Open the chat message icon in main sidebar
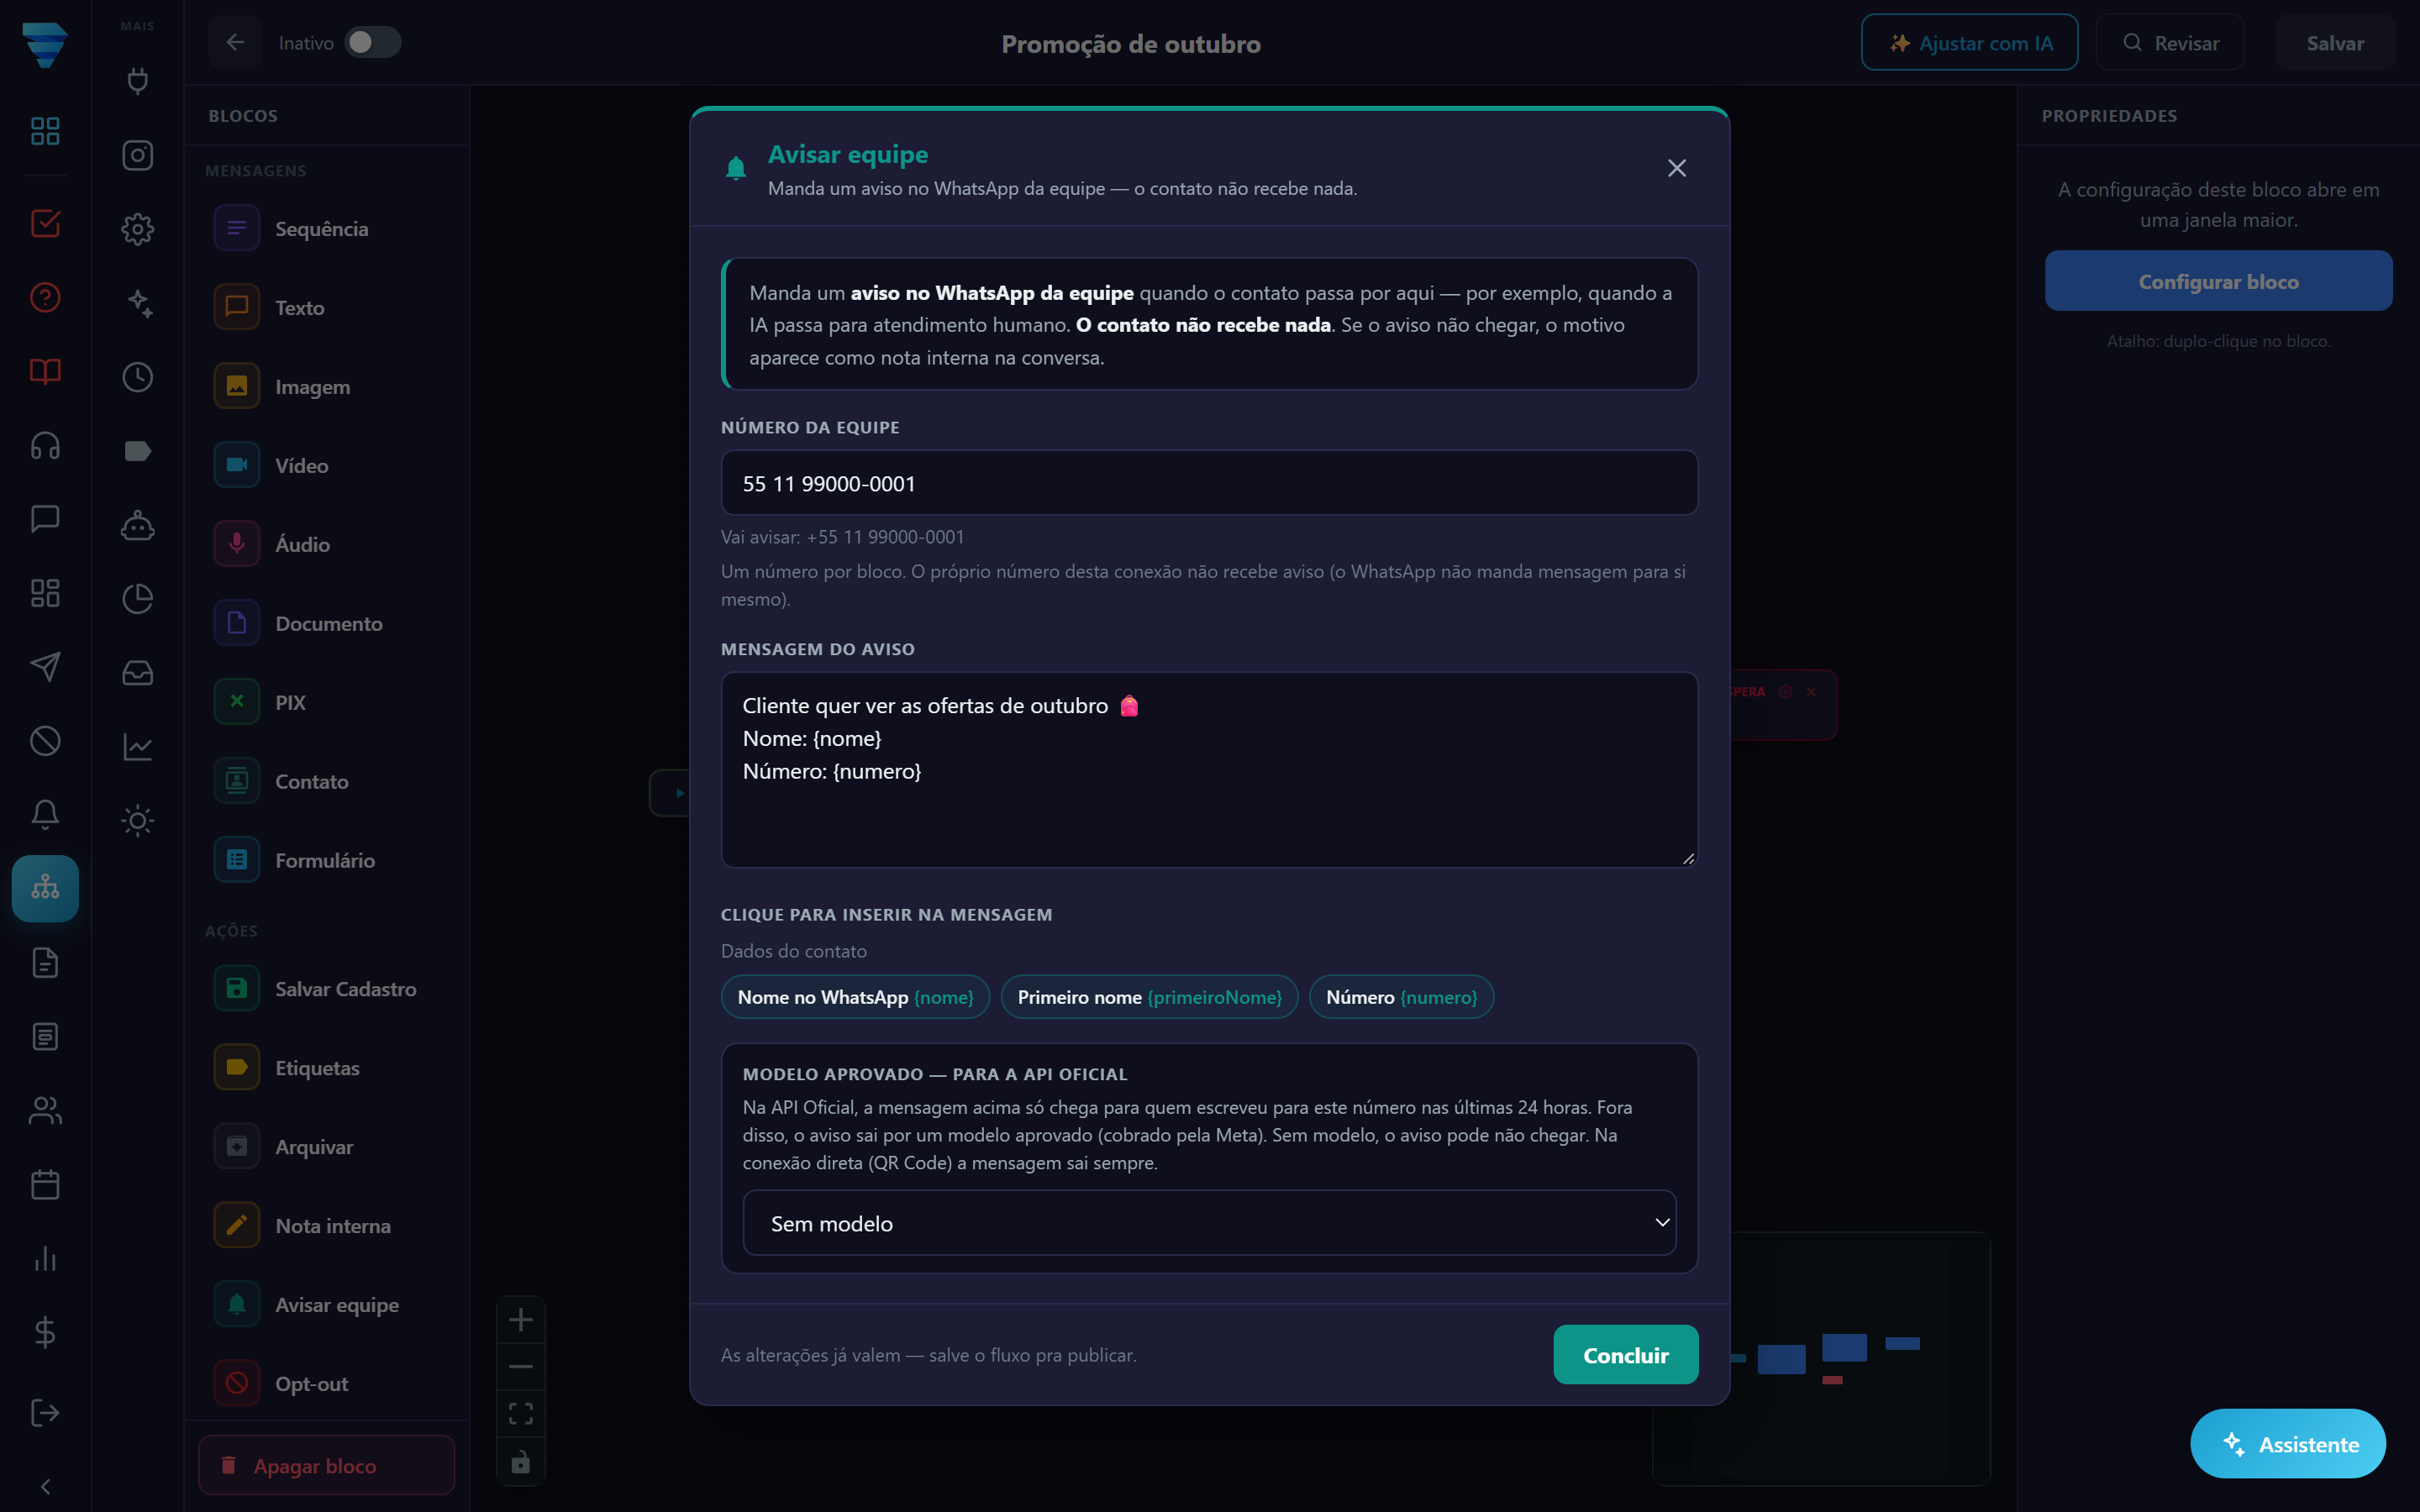The height and width of the screenshot is (1512, 2420). tap(45, 519)
